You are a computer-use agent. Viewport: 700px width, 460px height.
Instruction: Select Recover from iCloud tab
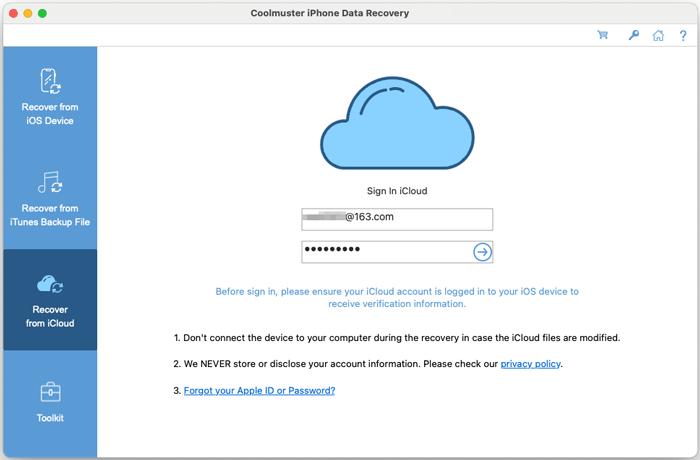pos(50,300)
